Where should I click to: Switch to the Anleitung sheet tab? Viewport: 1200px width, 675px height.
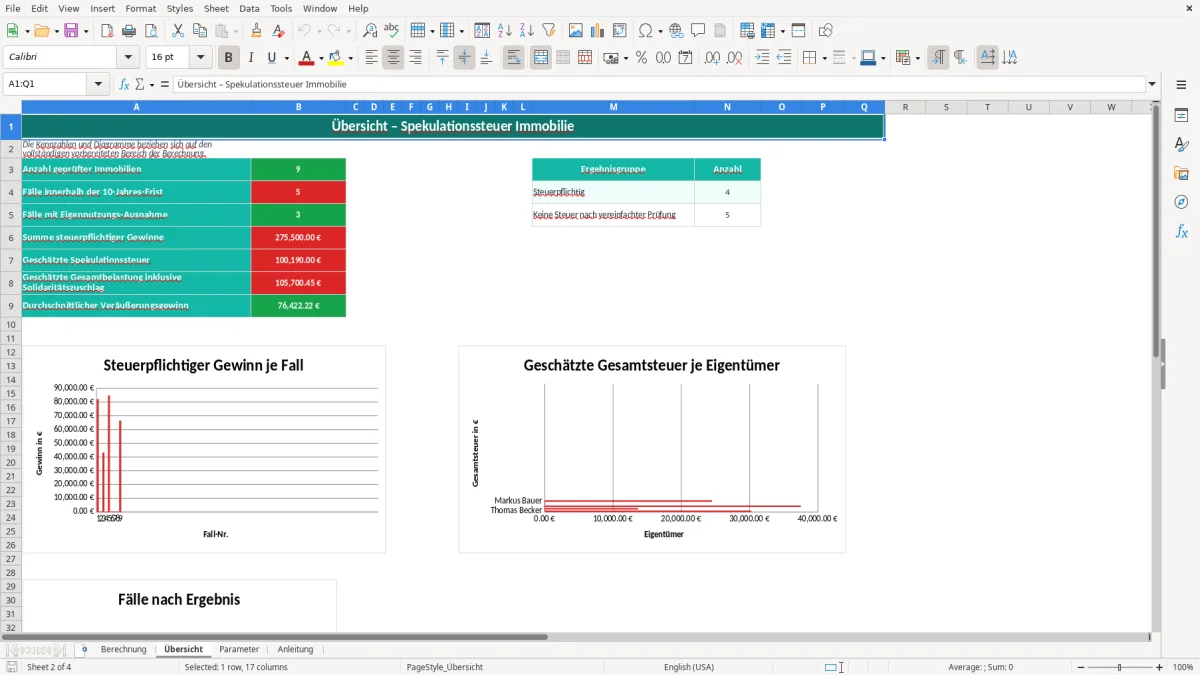295,649
